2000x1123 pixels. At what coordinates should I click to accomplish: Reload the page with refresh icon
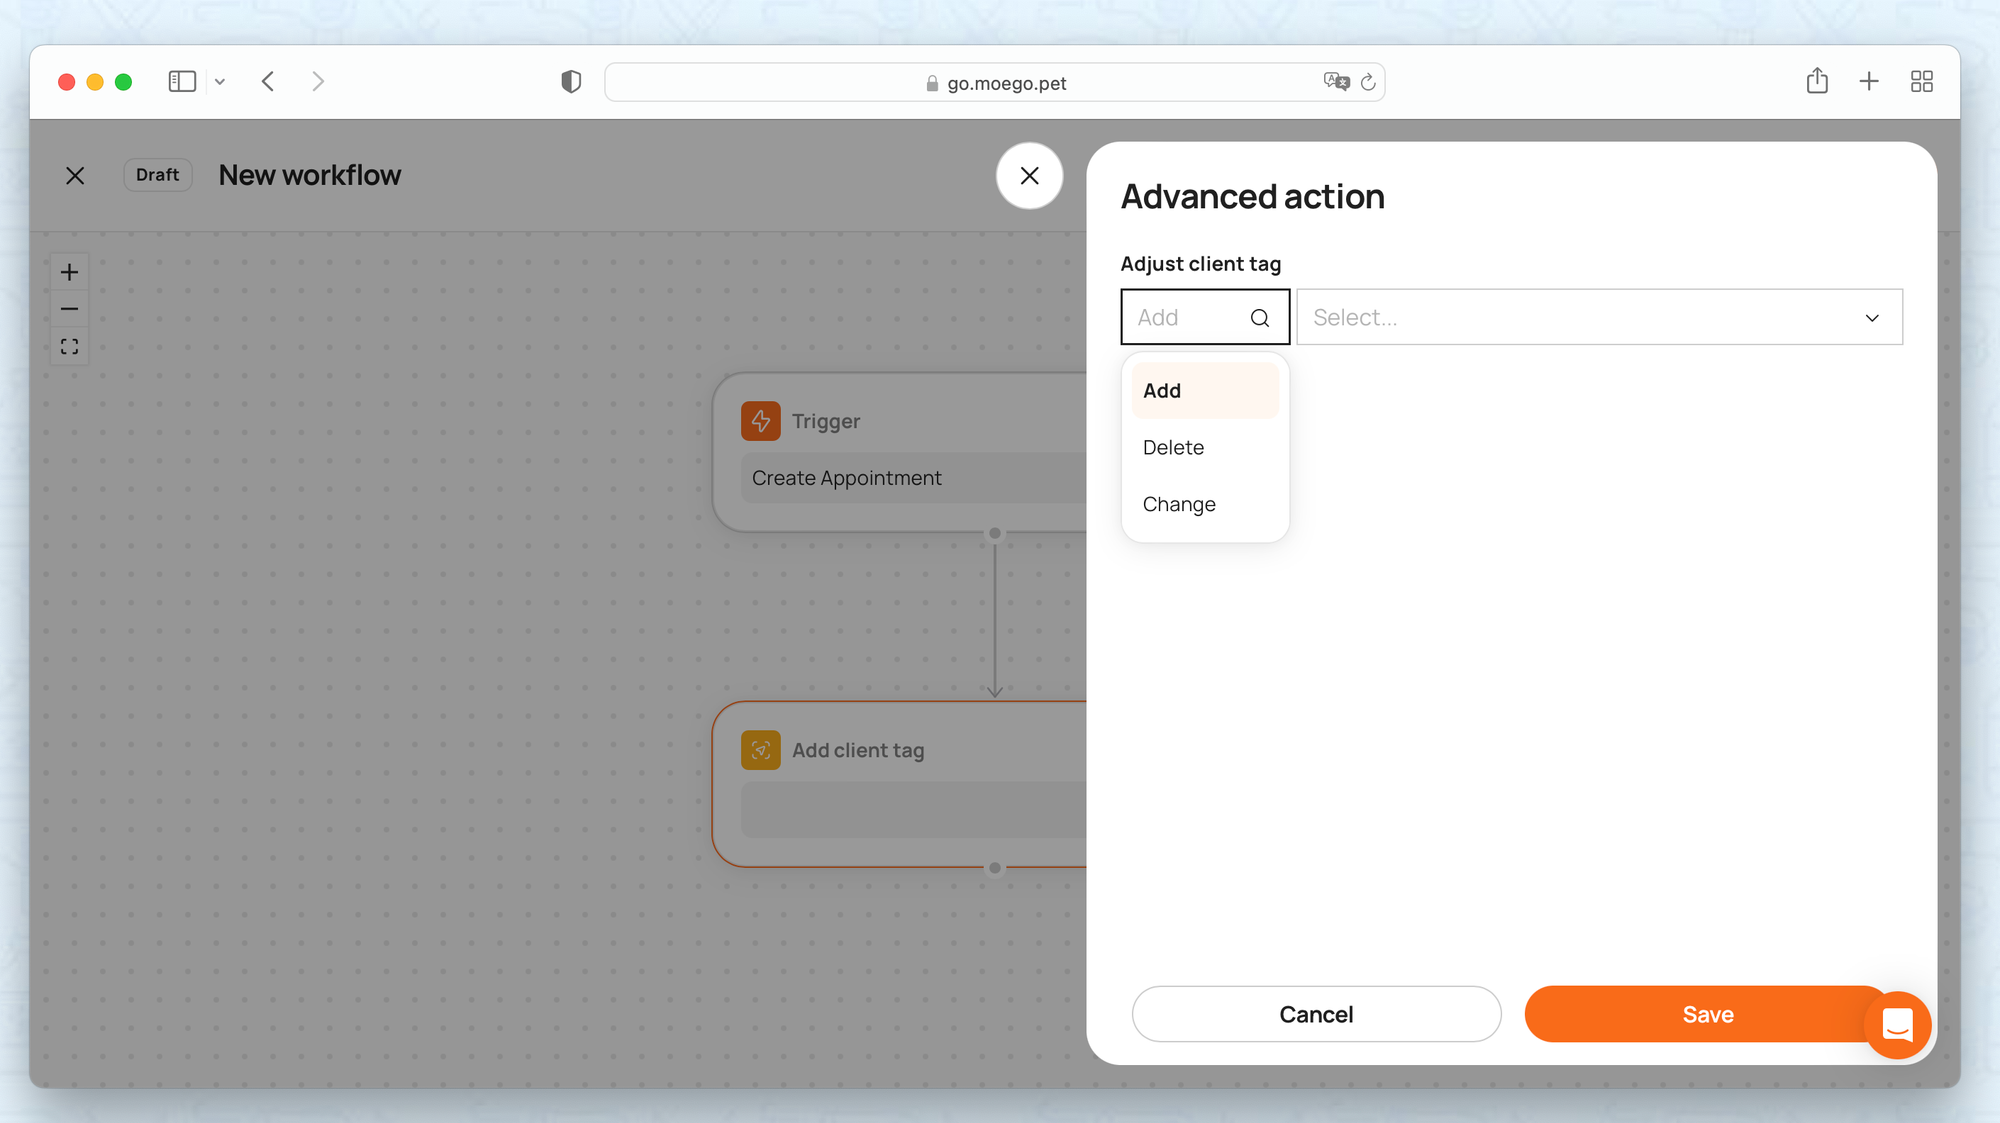coord(1368,83)
